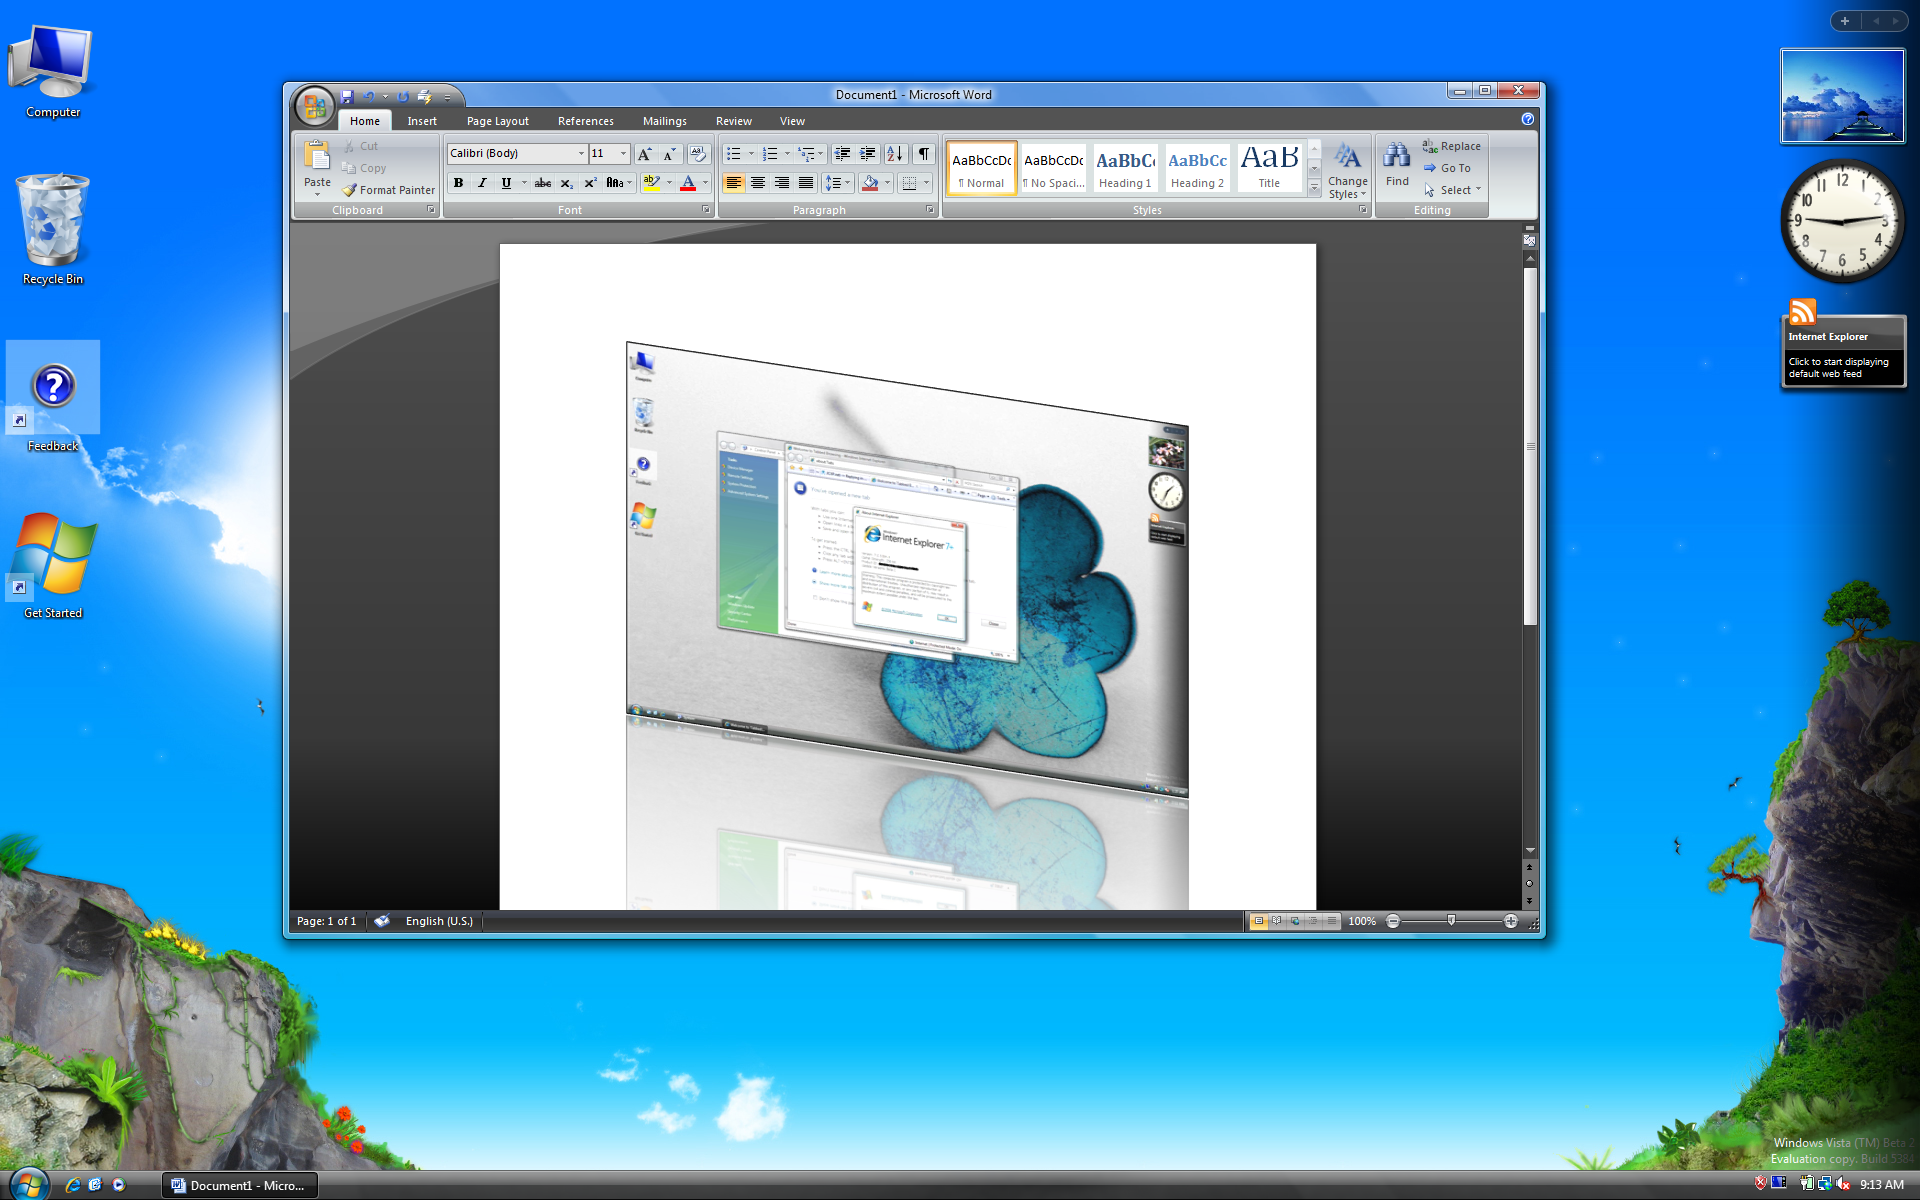
Task: Toggle italic formatting
Action: [482, 183]
